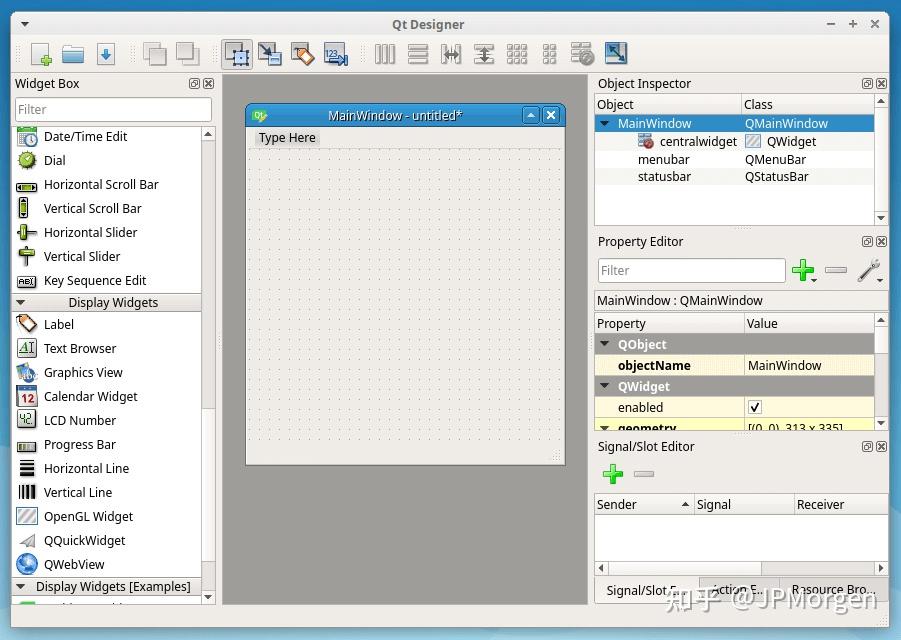Collapse MainWindow in the Object Inspector
The width and height of the screenshot is (901, 640).
[606, 123]
